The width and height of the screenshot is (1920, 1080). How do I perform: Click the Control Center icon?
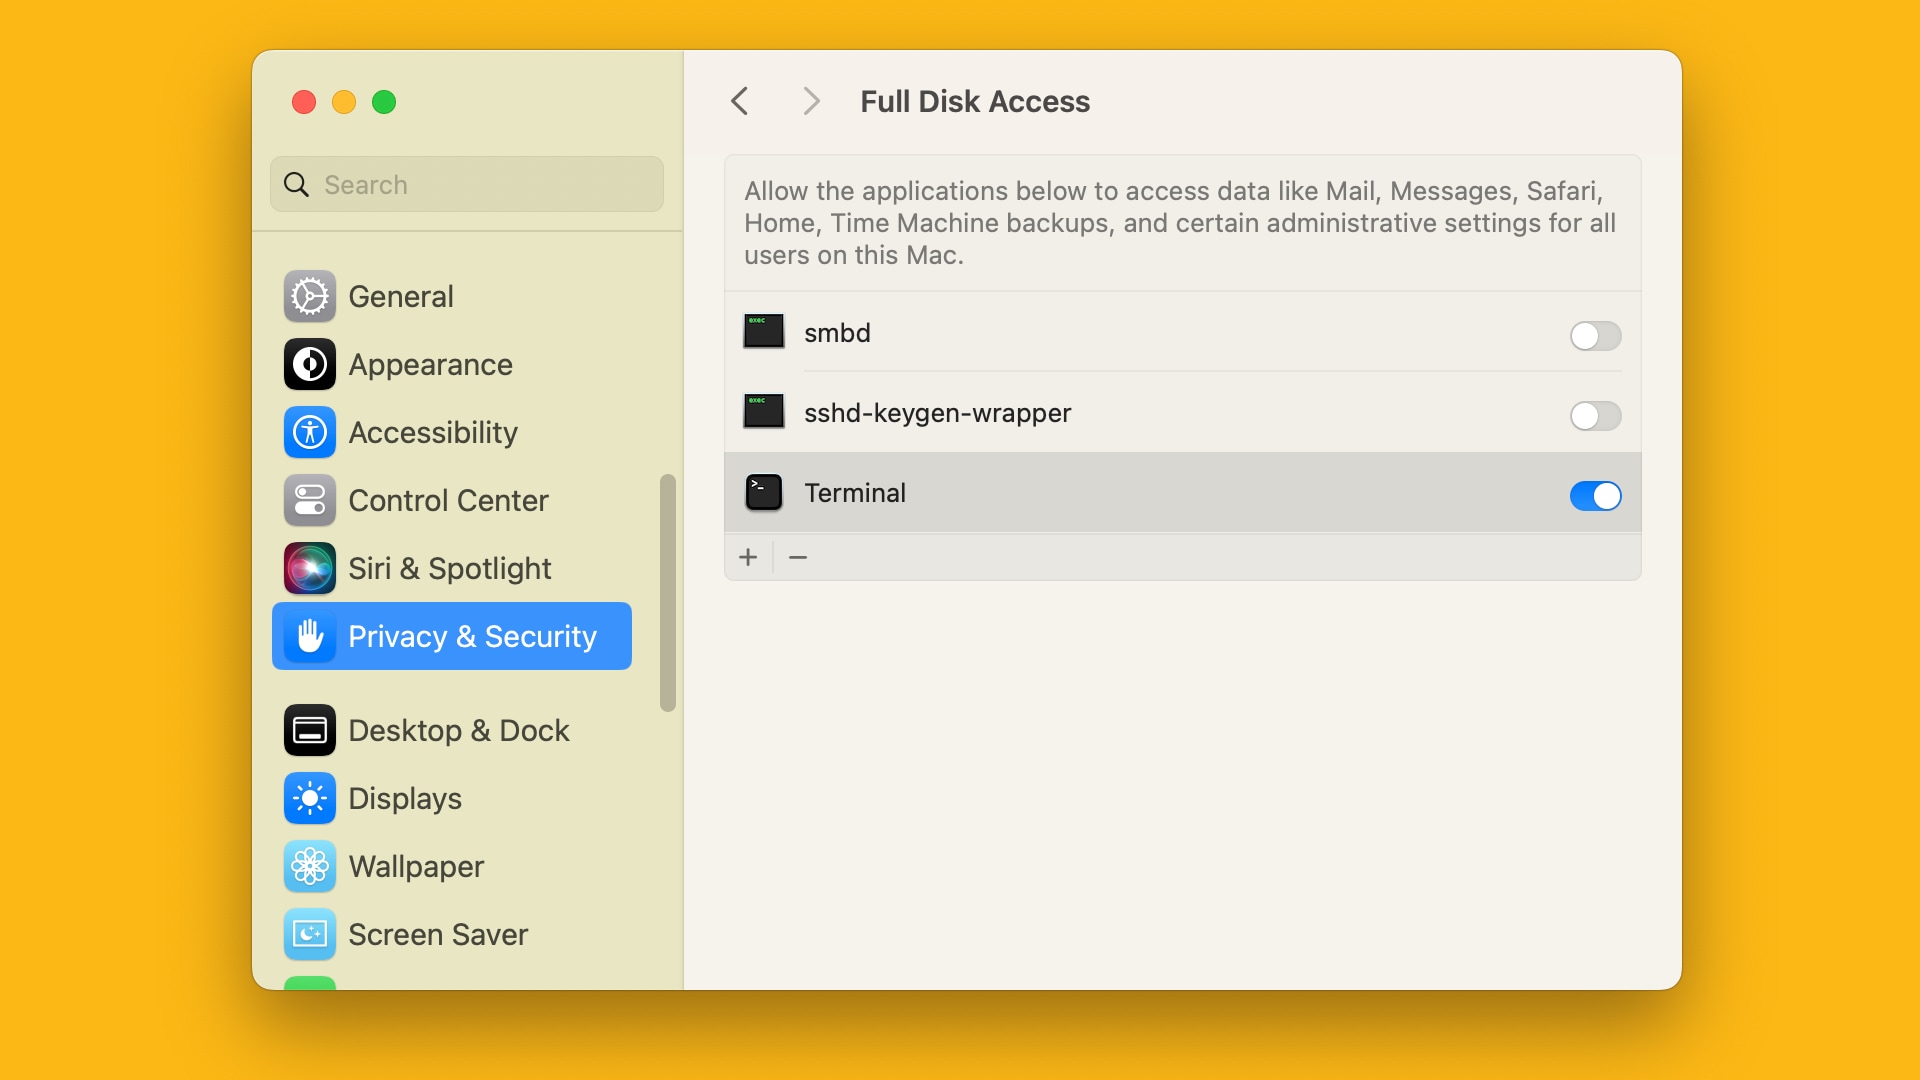(310, 500)
